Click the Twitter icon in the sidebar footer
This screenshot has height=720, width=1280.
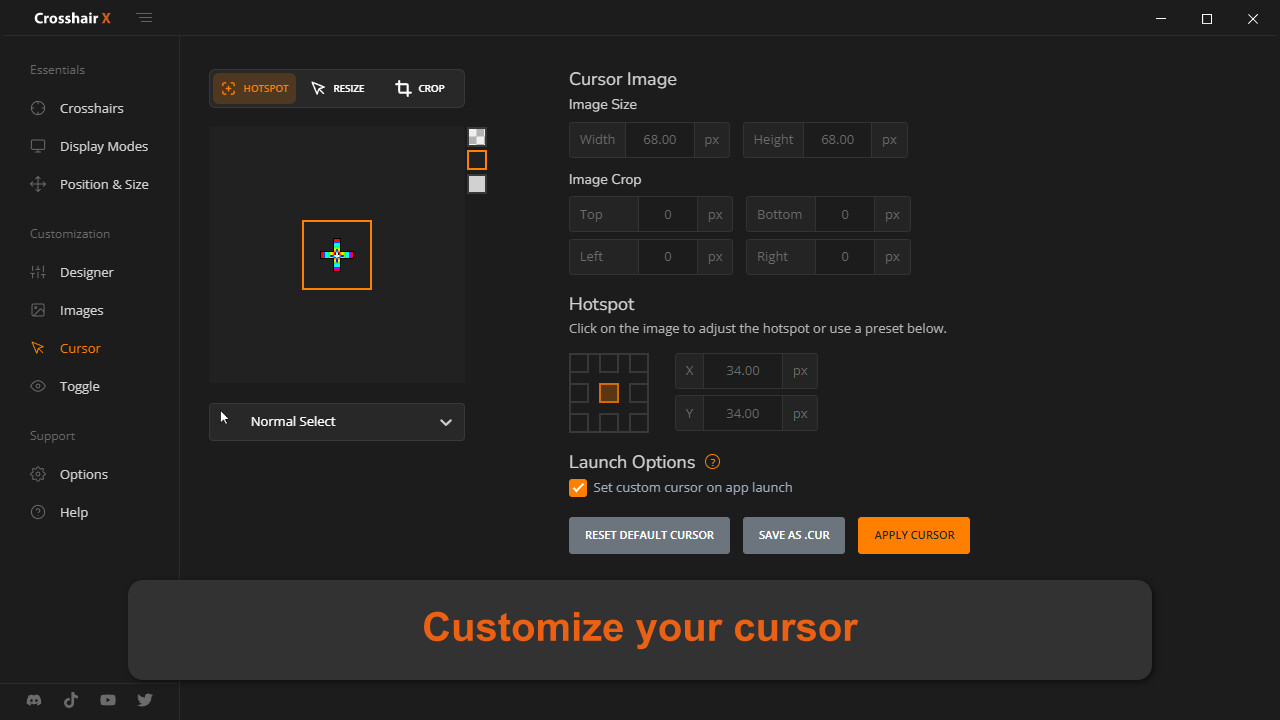pos(145,701)
